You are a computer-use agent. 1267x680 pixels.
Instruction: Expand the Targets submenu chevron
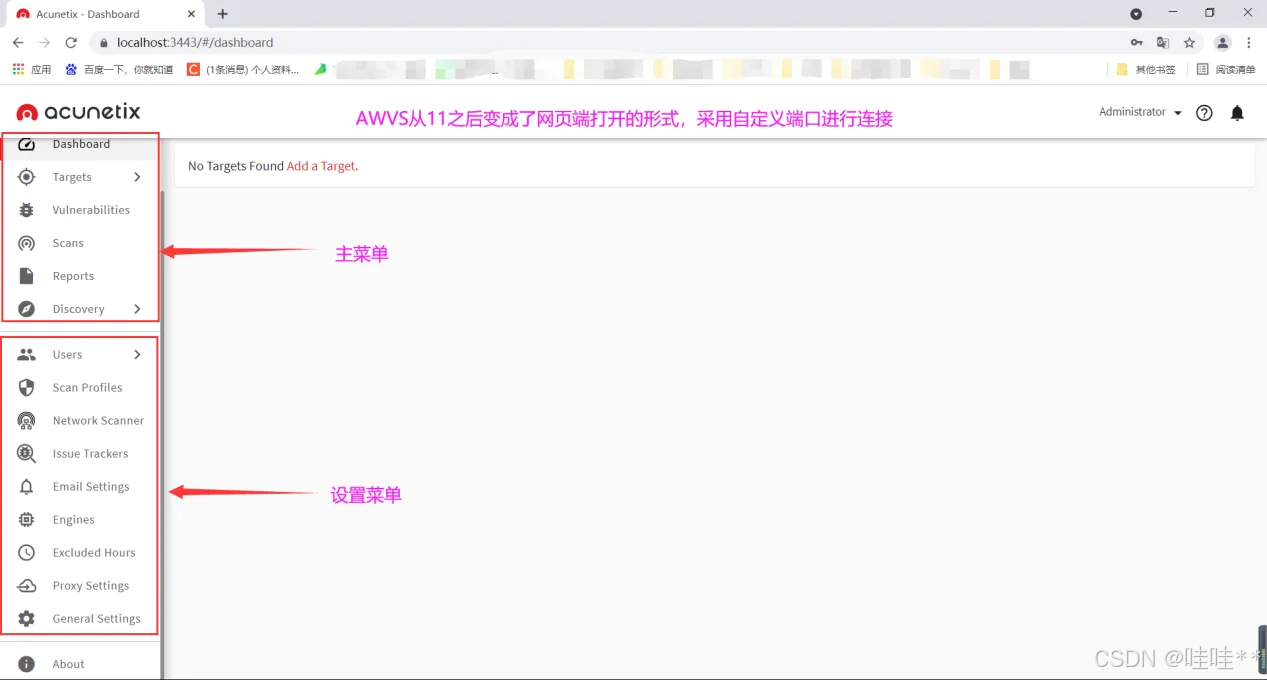(137, 177)
